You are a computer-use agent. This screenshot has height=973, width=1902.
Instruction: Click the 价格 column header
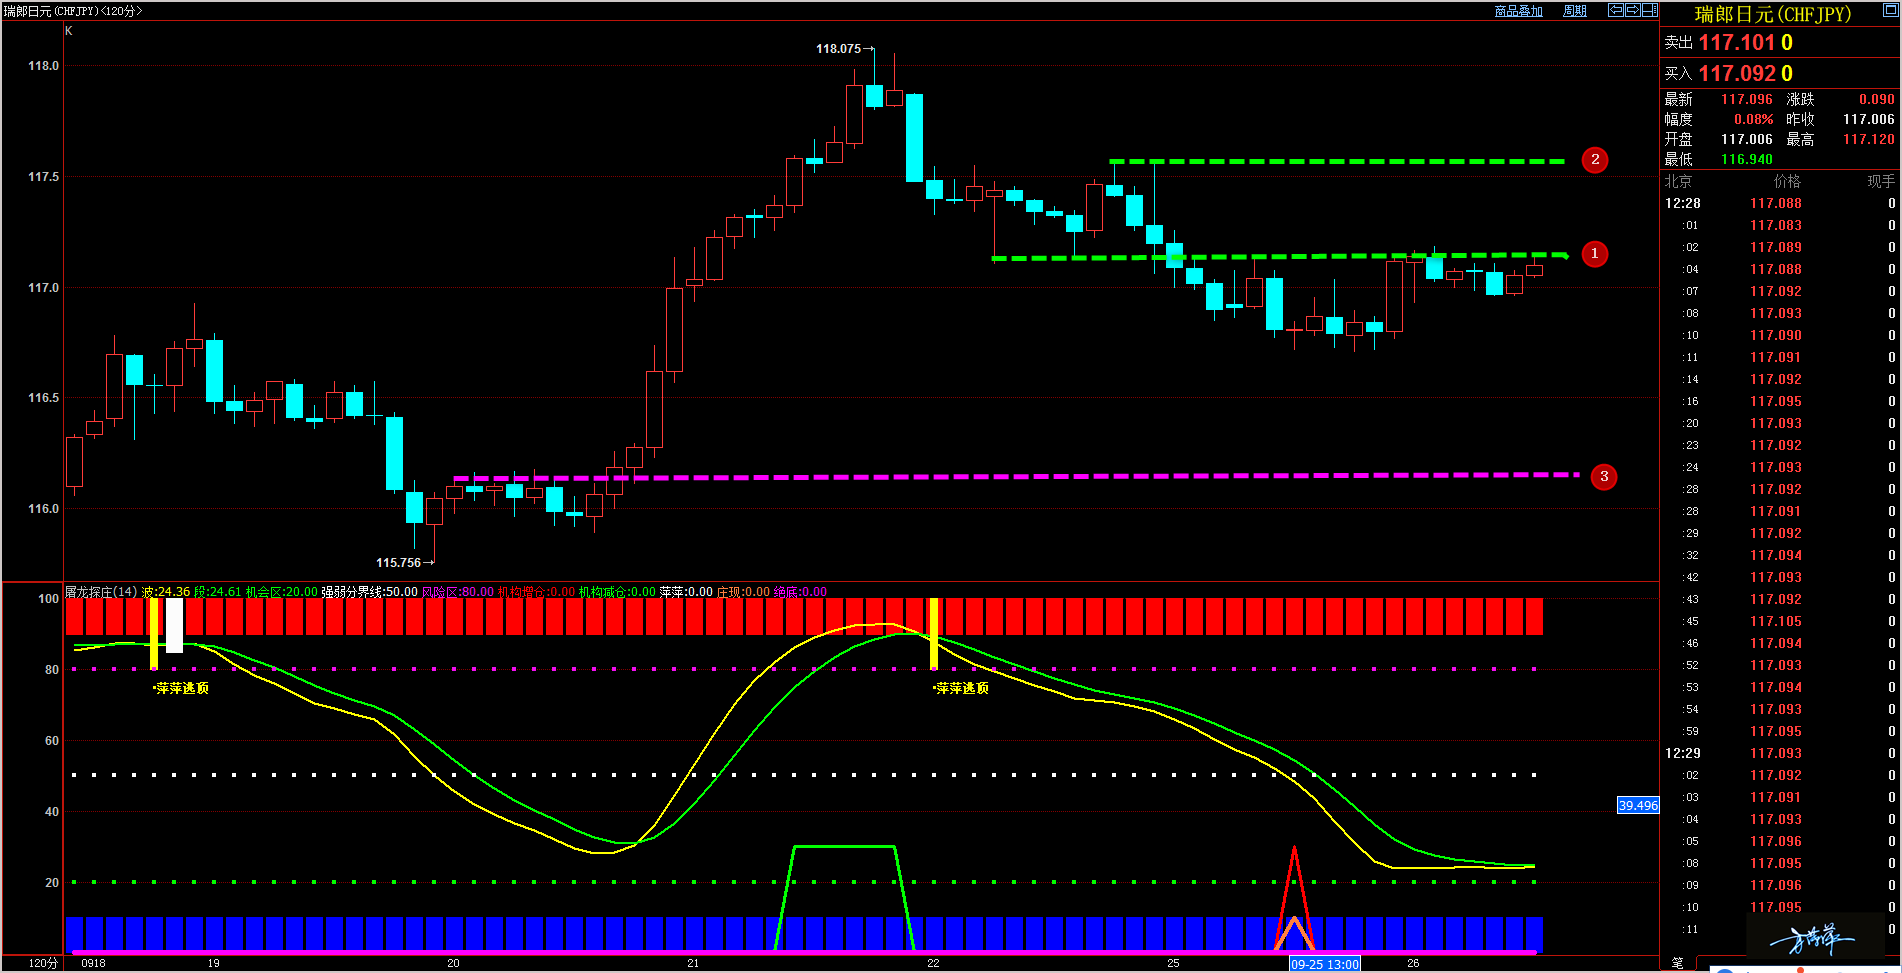click(x=1787, y=181)
